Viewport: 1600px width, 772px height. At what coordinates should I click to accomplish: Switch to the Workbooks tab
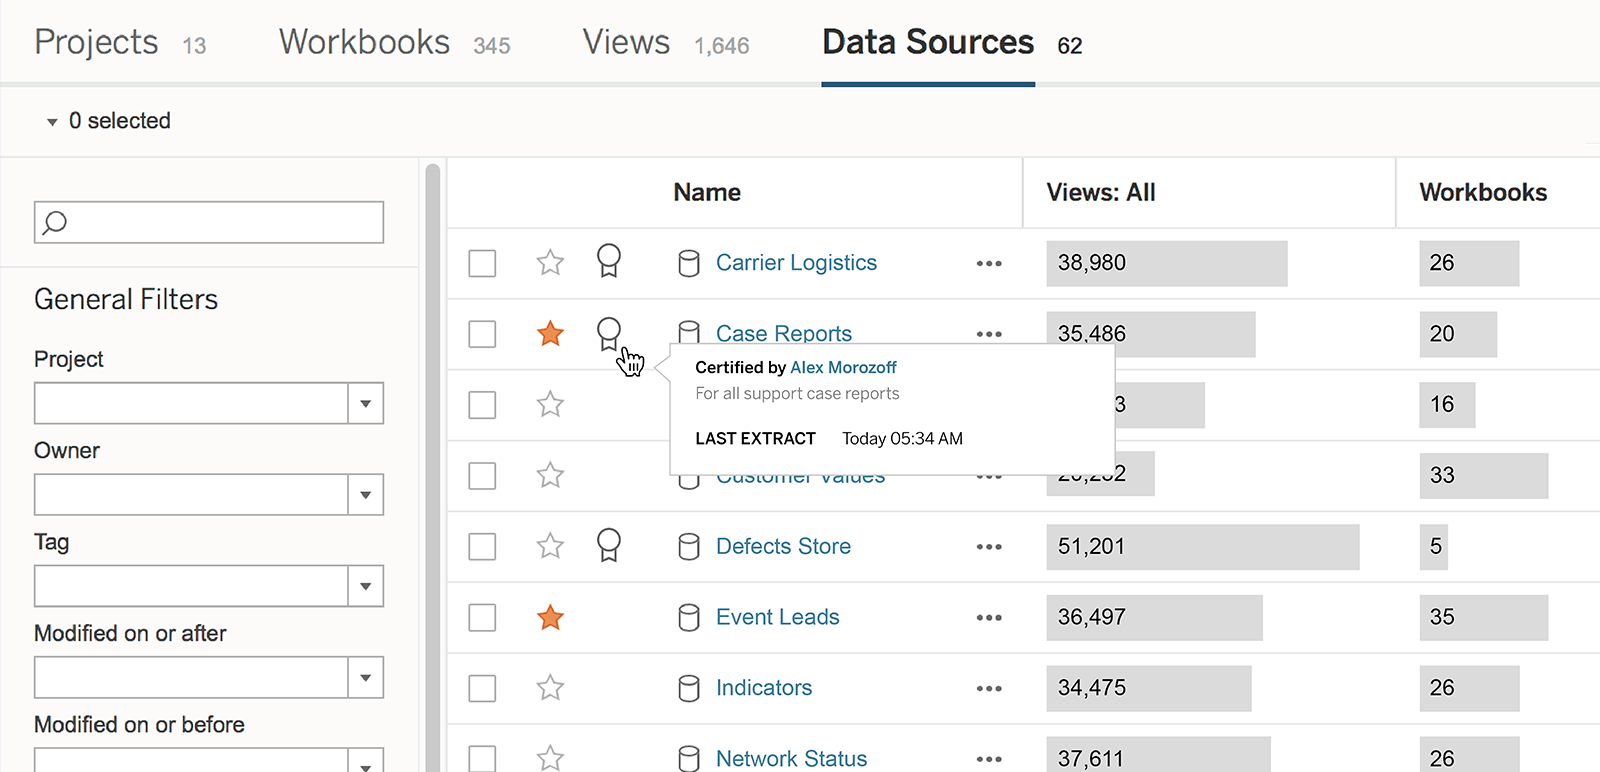pos(365,43)
